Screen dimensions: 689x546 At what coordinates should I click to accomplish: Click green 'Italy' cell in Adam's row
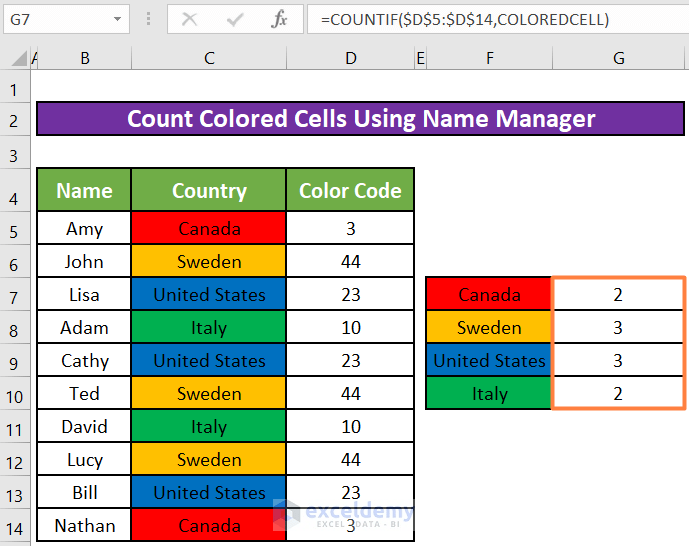[x=209, y=327]
